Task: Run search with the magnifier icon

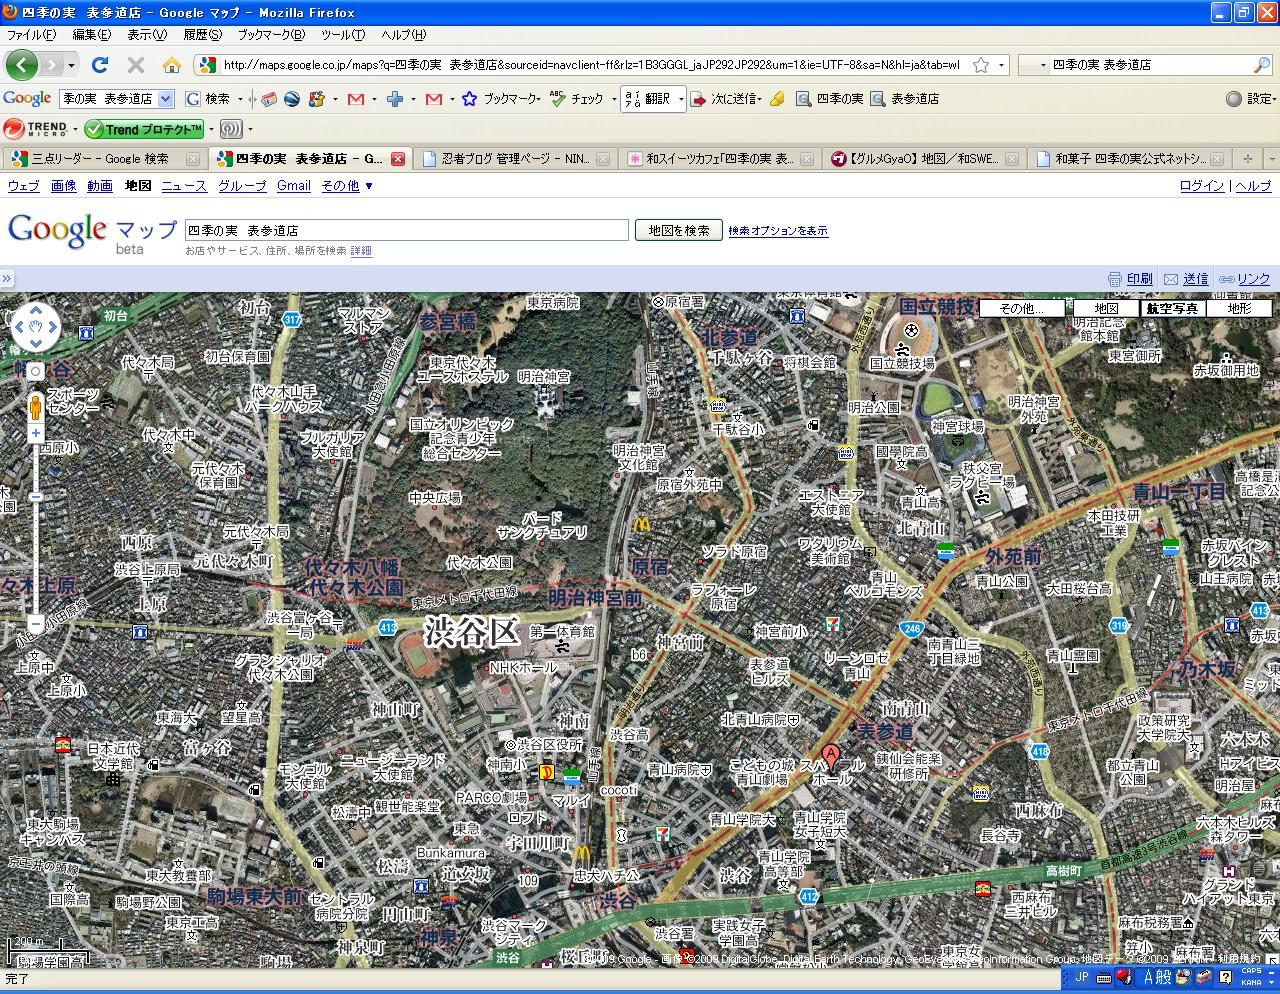Action: (x=1262, y=65)
